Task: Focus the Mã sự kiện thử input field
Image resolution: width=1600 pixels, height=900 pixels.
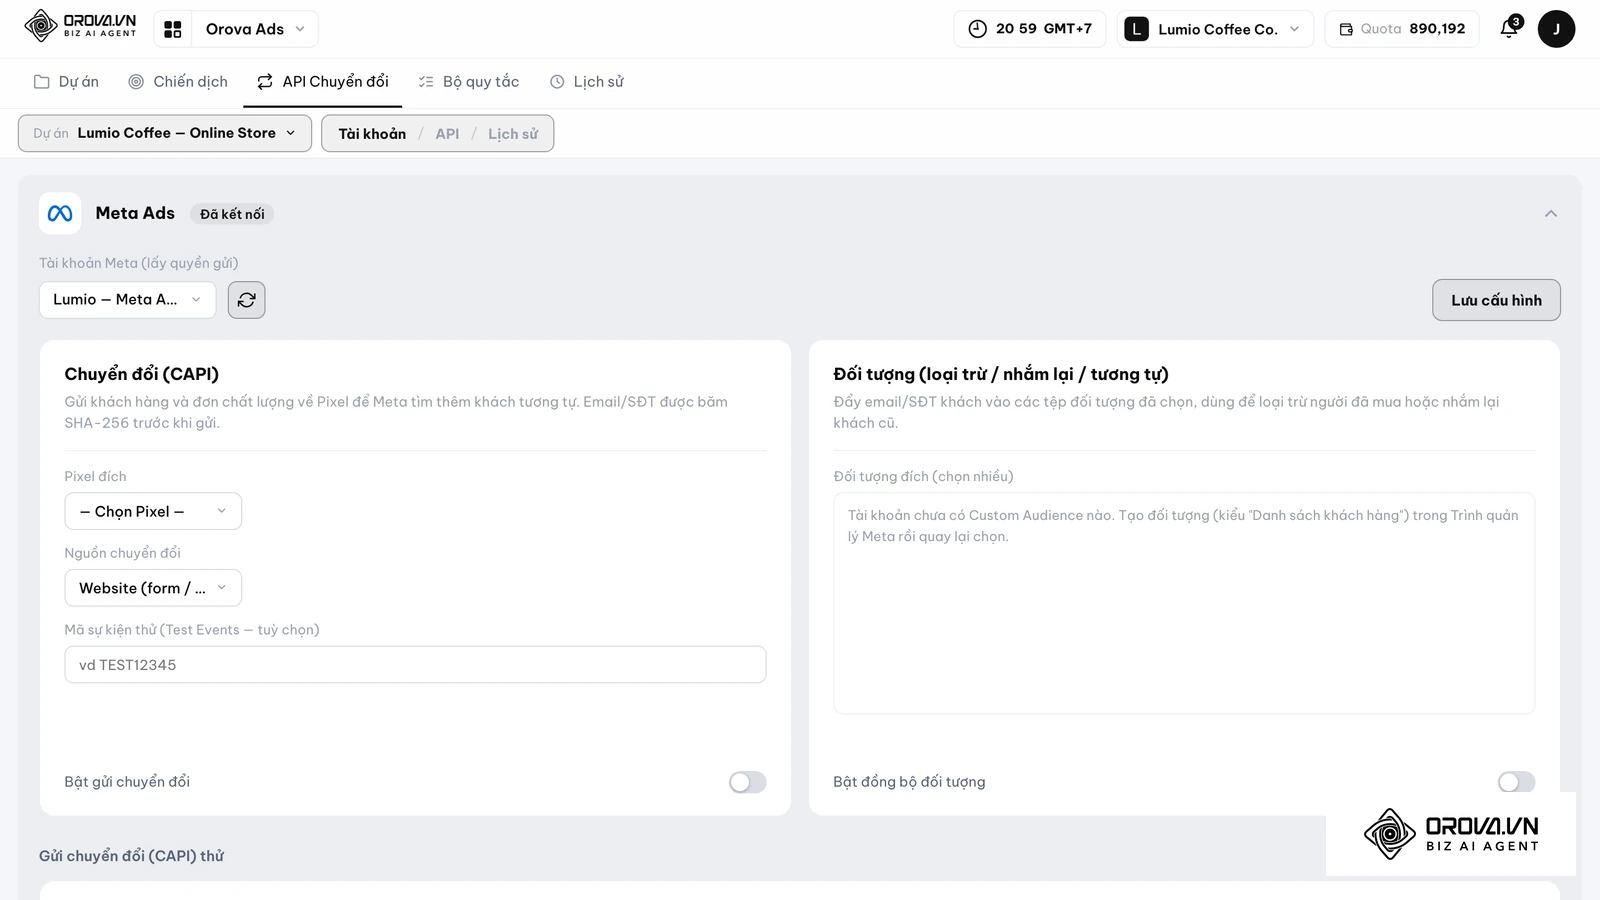Action: coord(415,665)
